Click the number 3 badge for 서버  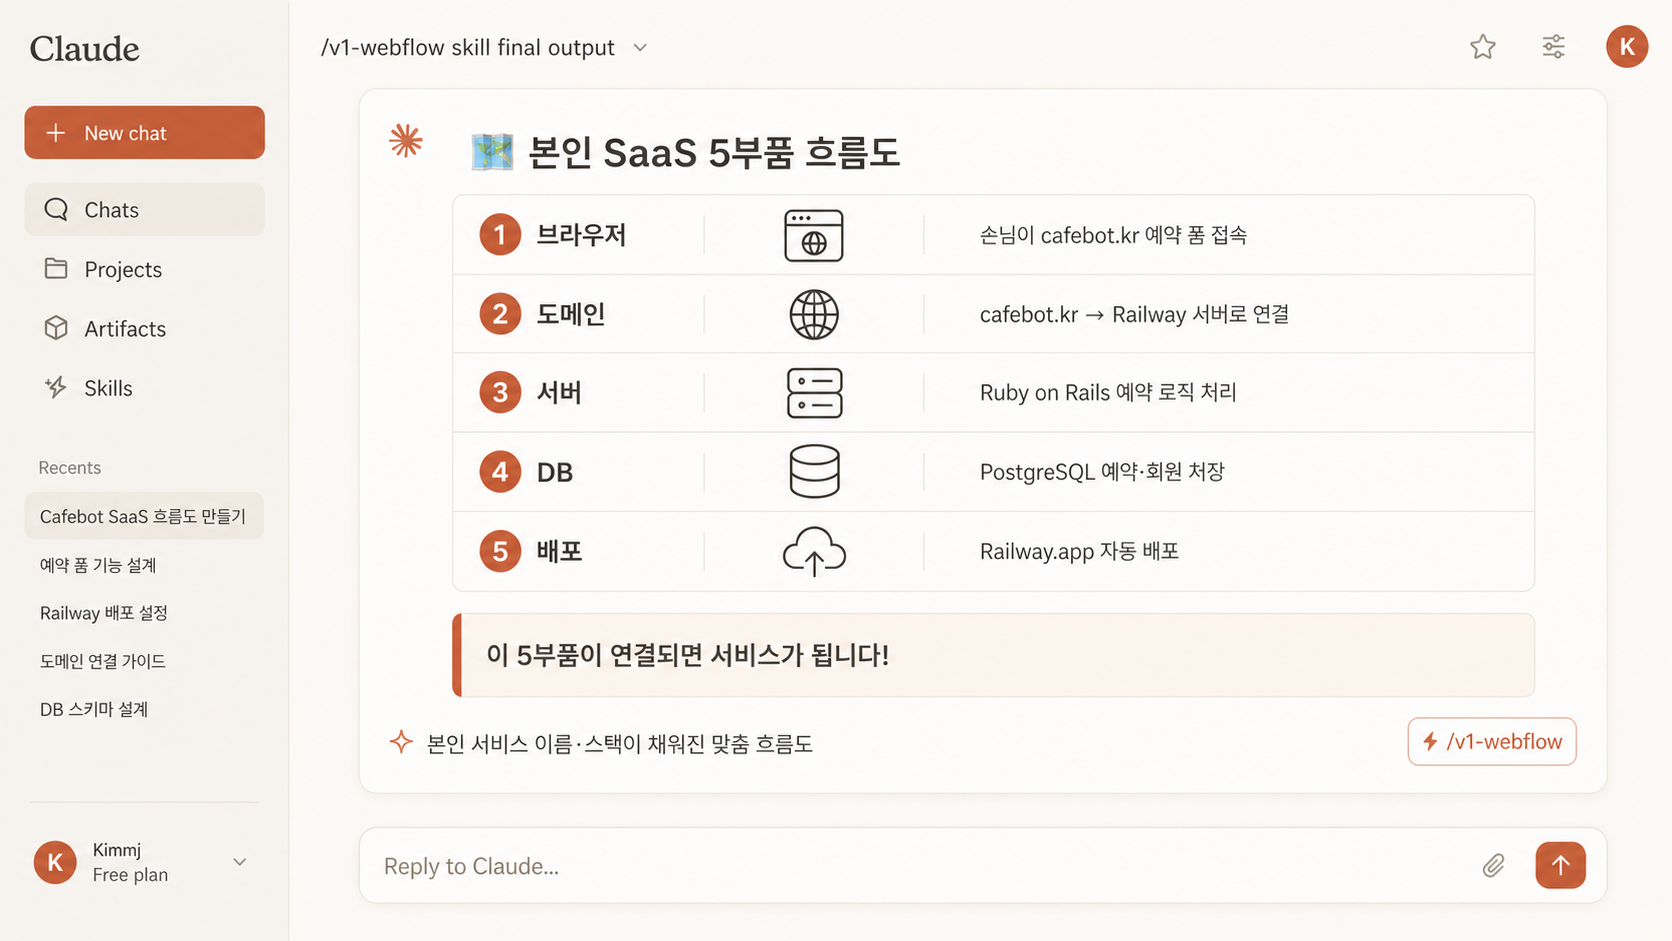500,392
